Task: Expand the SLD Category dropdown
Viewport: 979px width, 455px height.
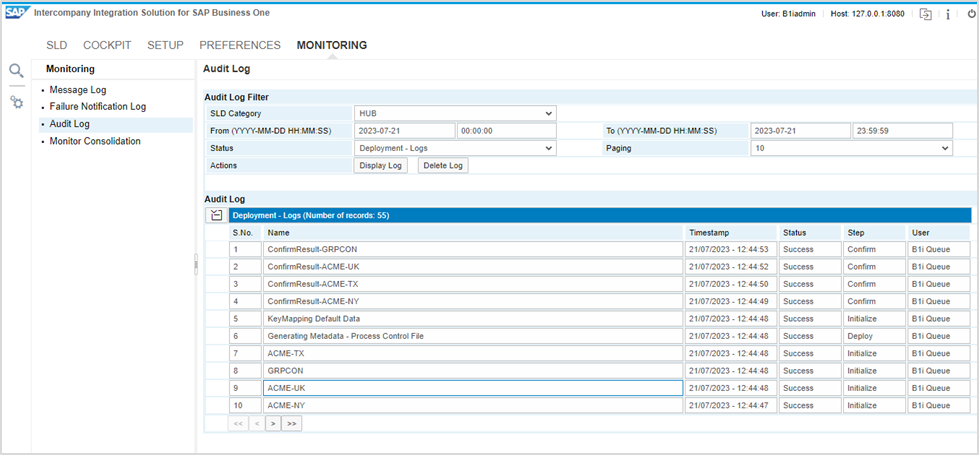Action: click(x=455, y=114)
